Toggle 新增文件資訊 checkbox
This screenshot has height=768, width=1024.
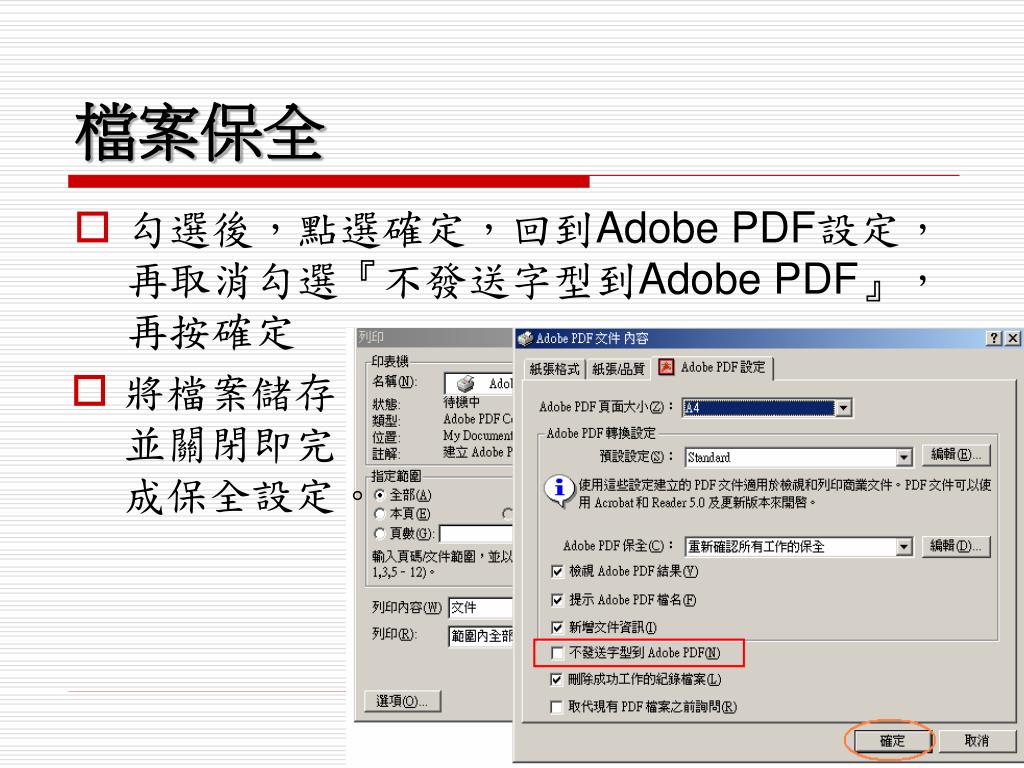click(557, 628)
